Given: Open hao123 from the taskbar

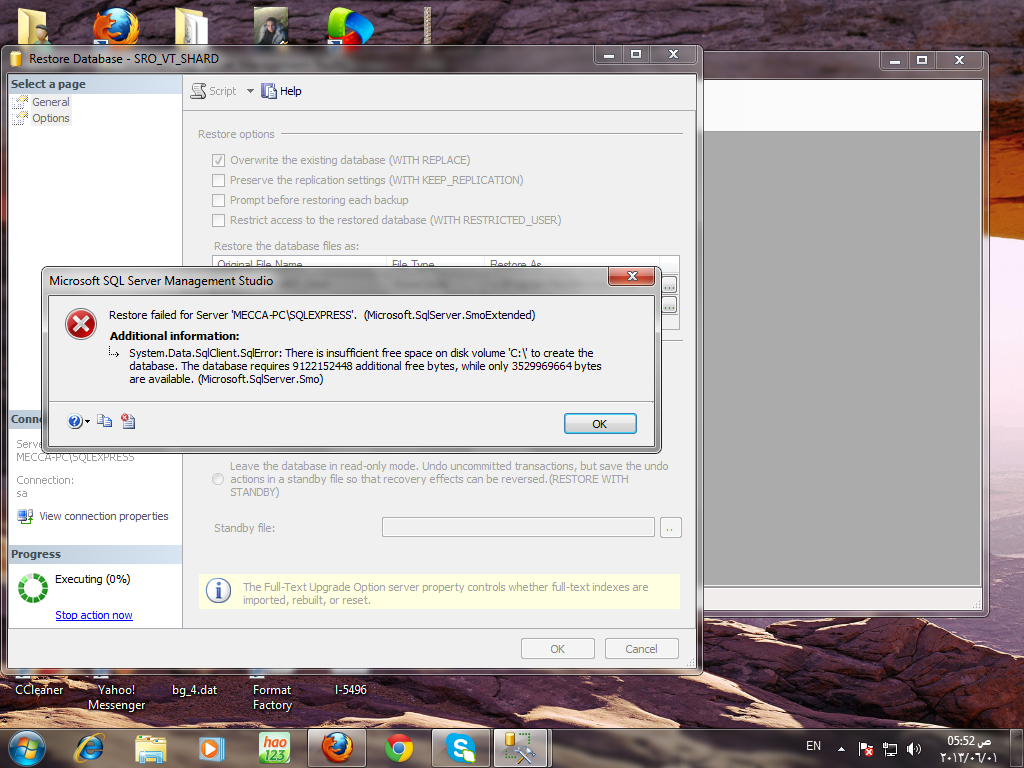Looking at the screenshot, I should tap(274, 748).
